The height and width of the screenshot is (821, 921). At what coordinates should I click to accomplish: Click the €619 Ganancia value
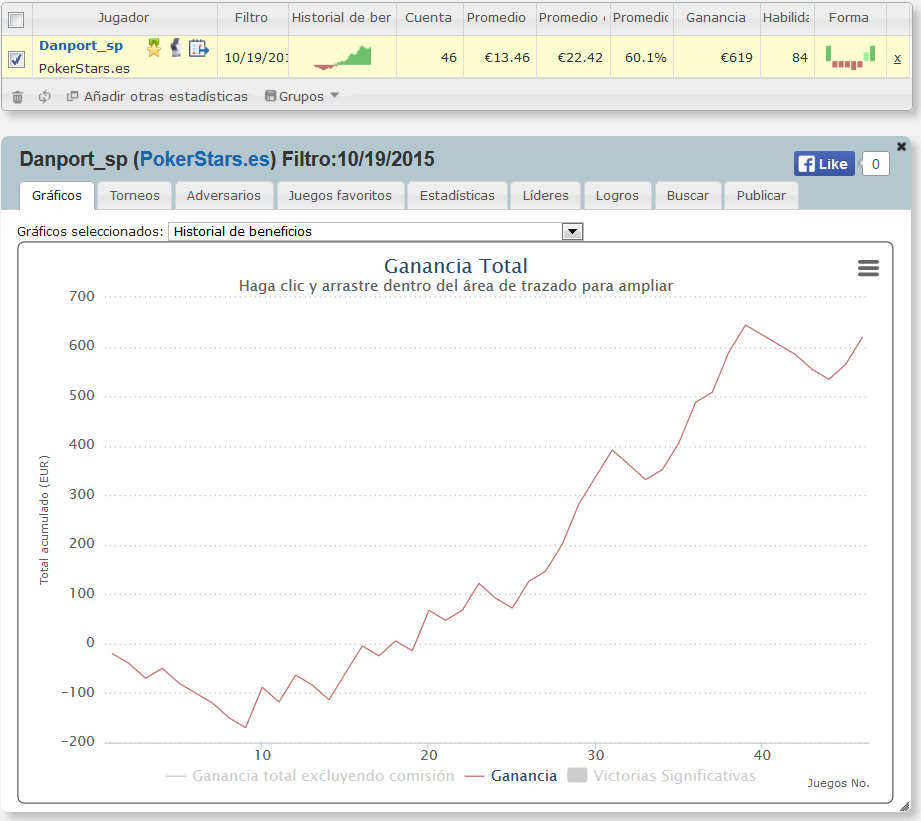pos(737,58)
